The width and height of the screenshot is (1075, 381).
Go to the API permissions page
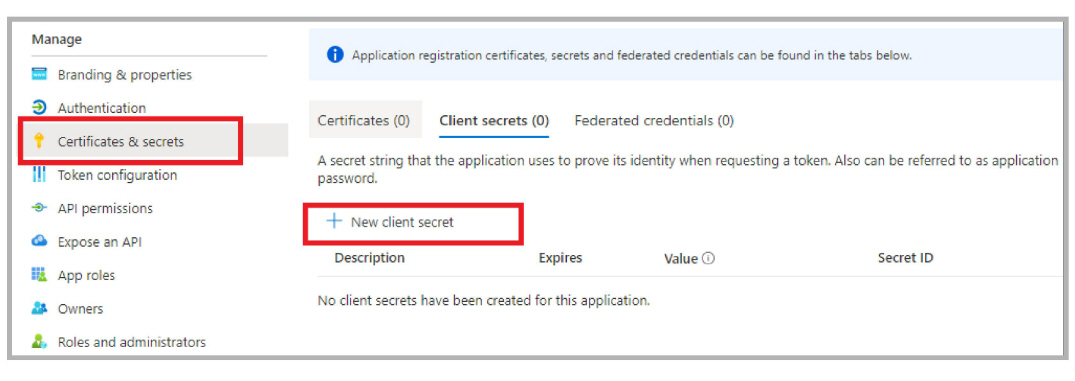[105, 208]
